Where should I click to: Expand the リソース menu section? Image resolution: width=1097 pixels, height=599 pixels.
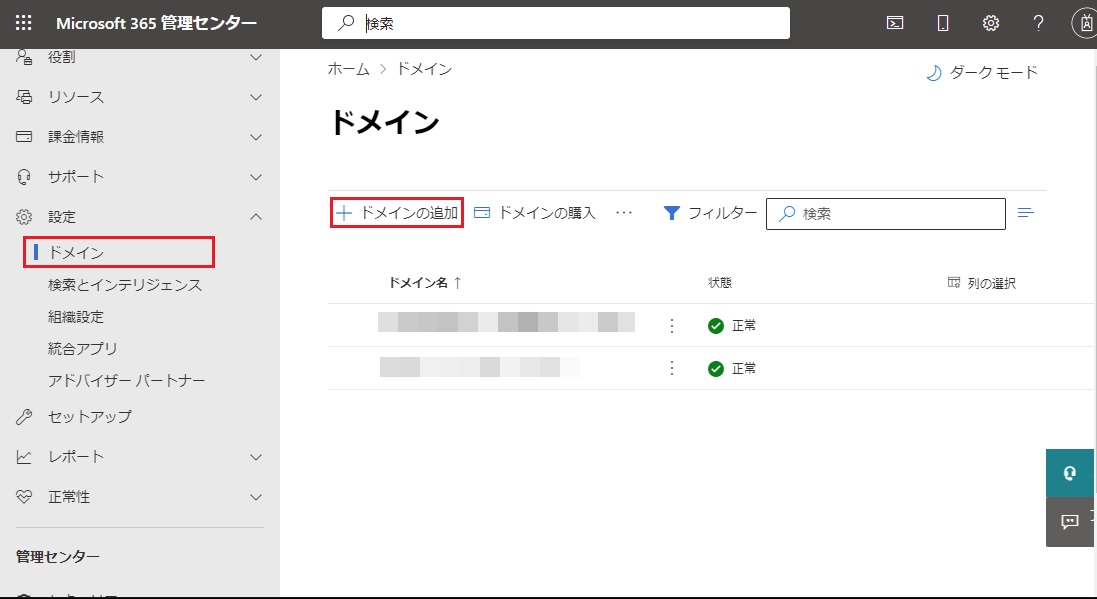tap(76, 97)
